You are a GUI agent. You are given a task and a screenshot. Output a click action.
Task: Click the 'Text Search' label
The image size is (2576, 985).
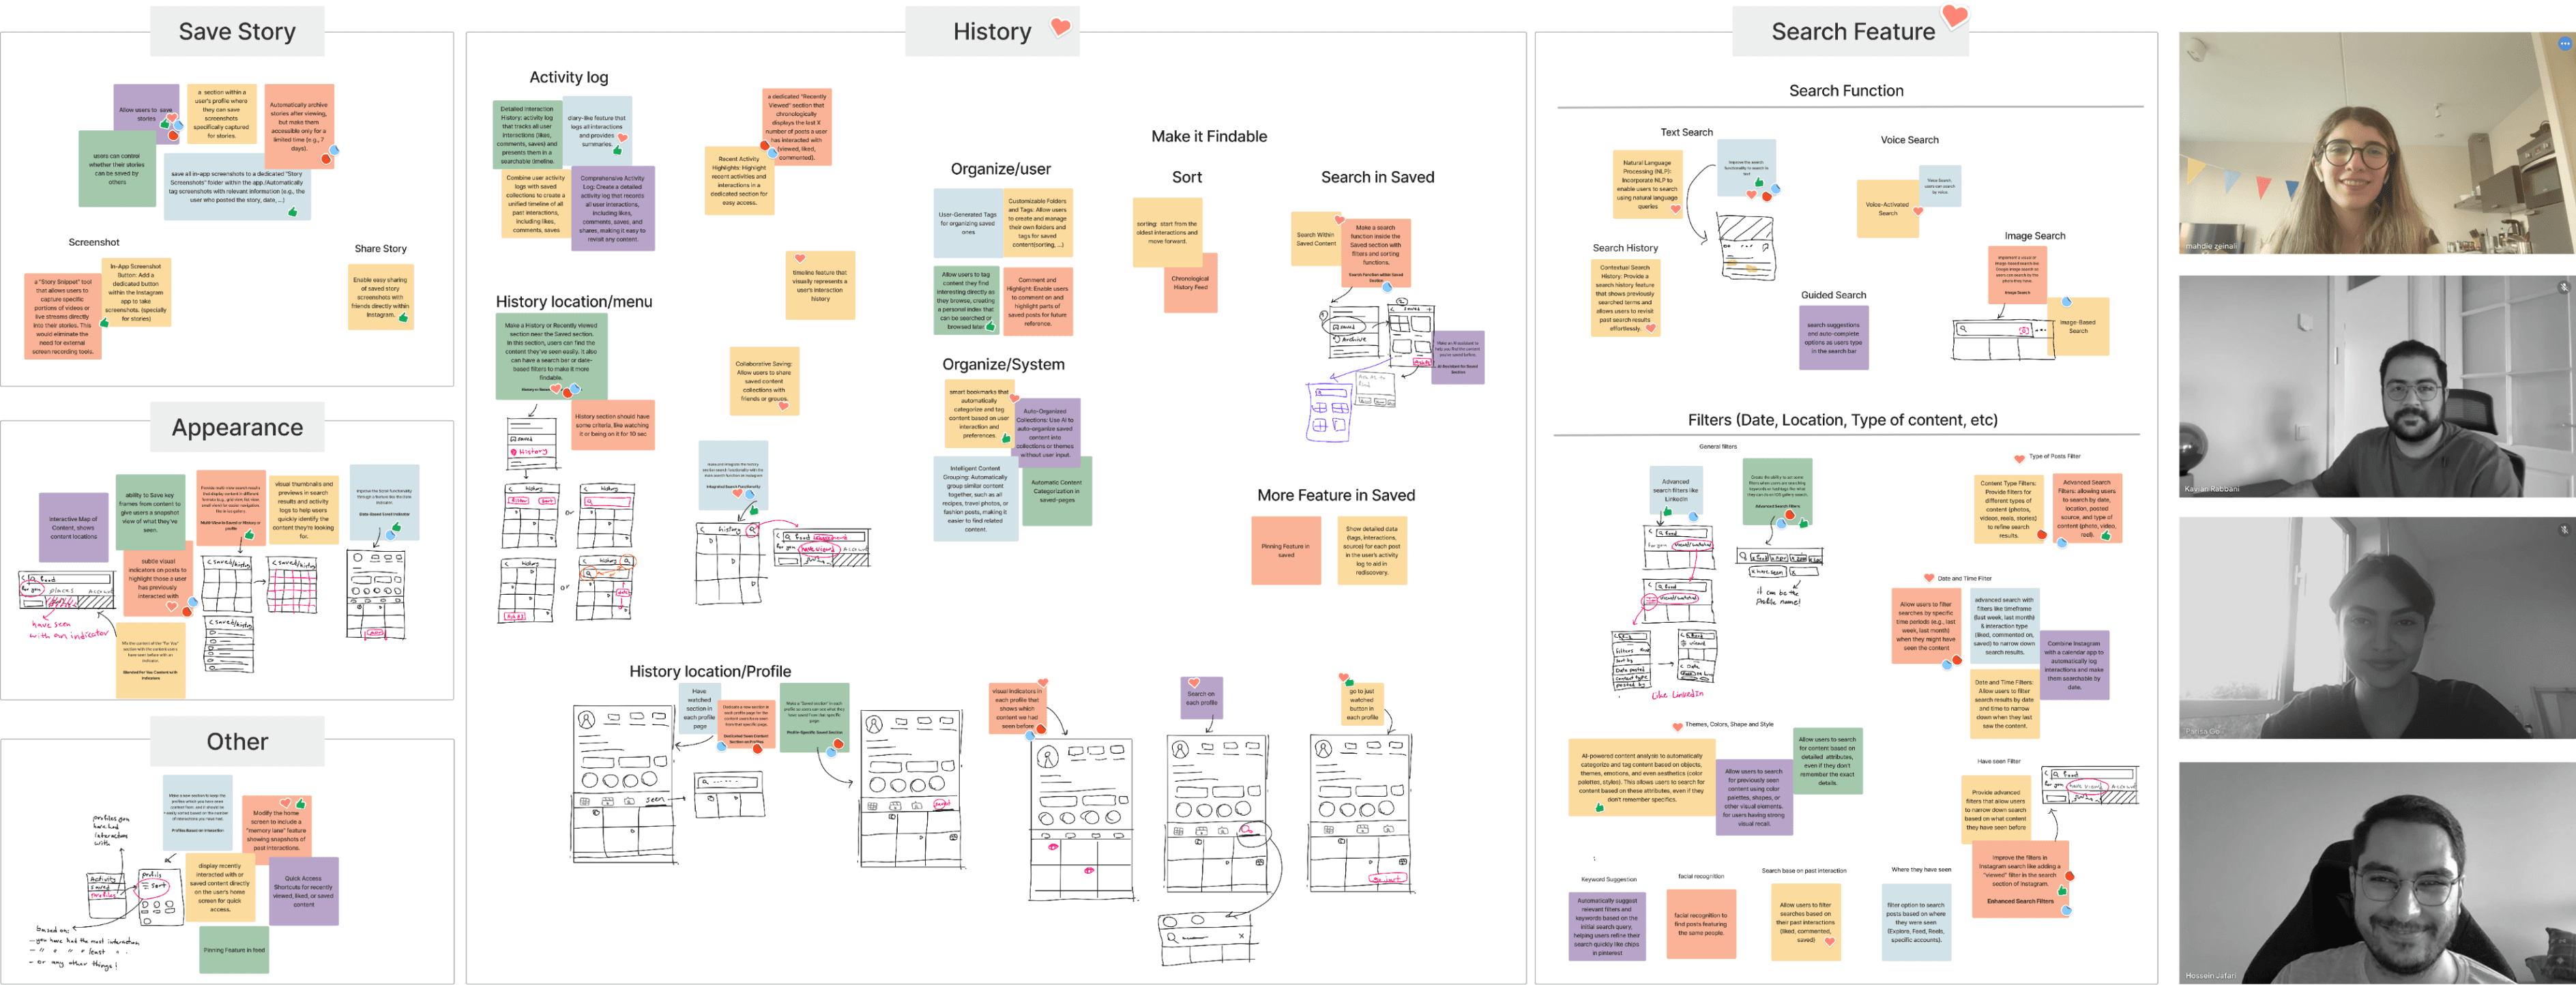coord(1686,132)
